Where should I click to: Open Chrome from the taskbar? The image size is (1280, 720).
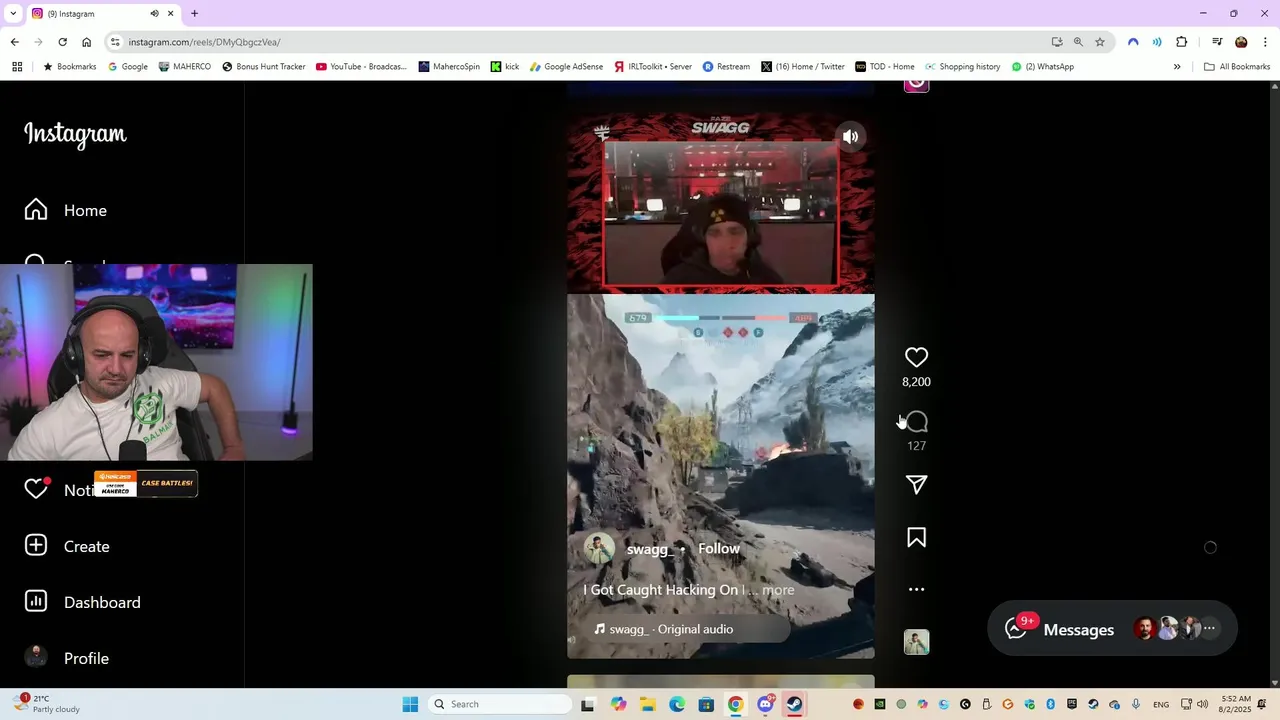[735, 704]
